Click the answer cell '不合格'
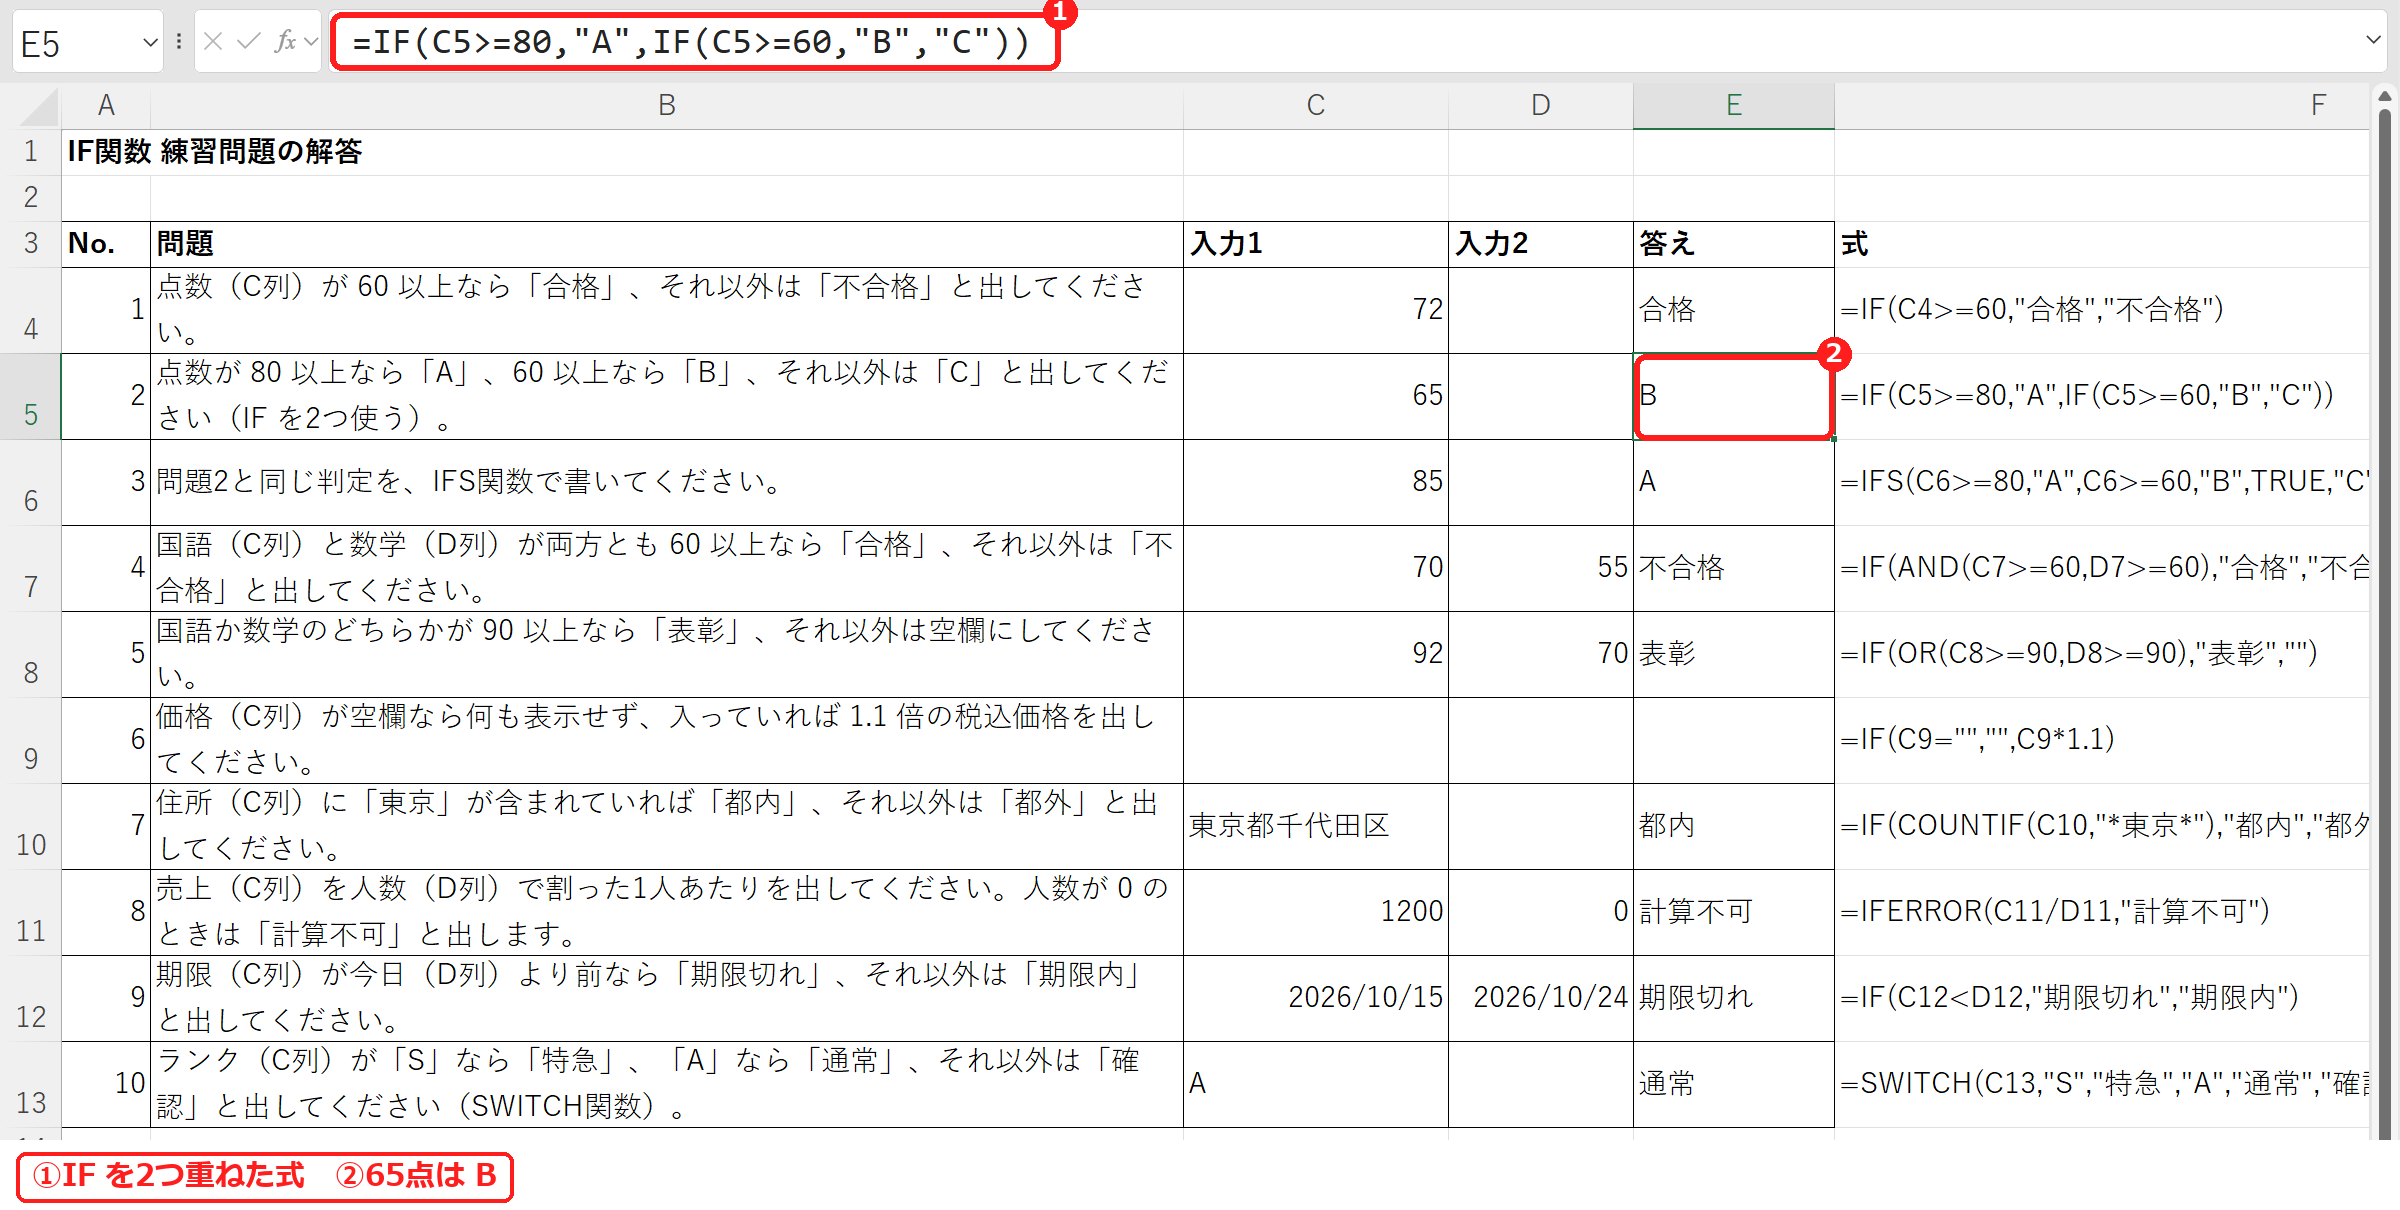The width and height of the screenshot is (2400, 1210). point(1734,568)
